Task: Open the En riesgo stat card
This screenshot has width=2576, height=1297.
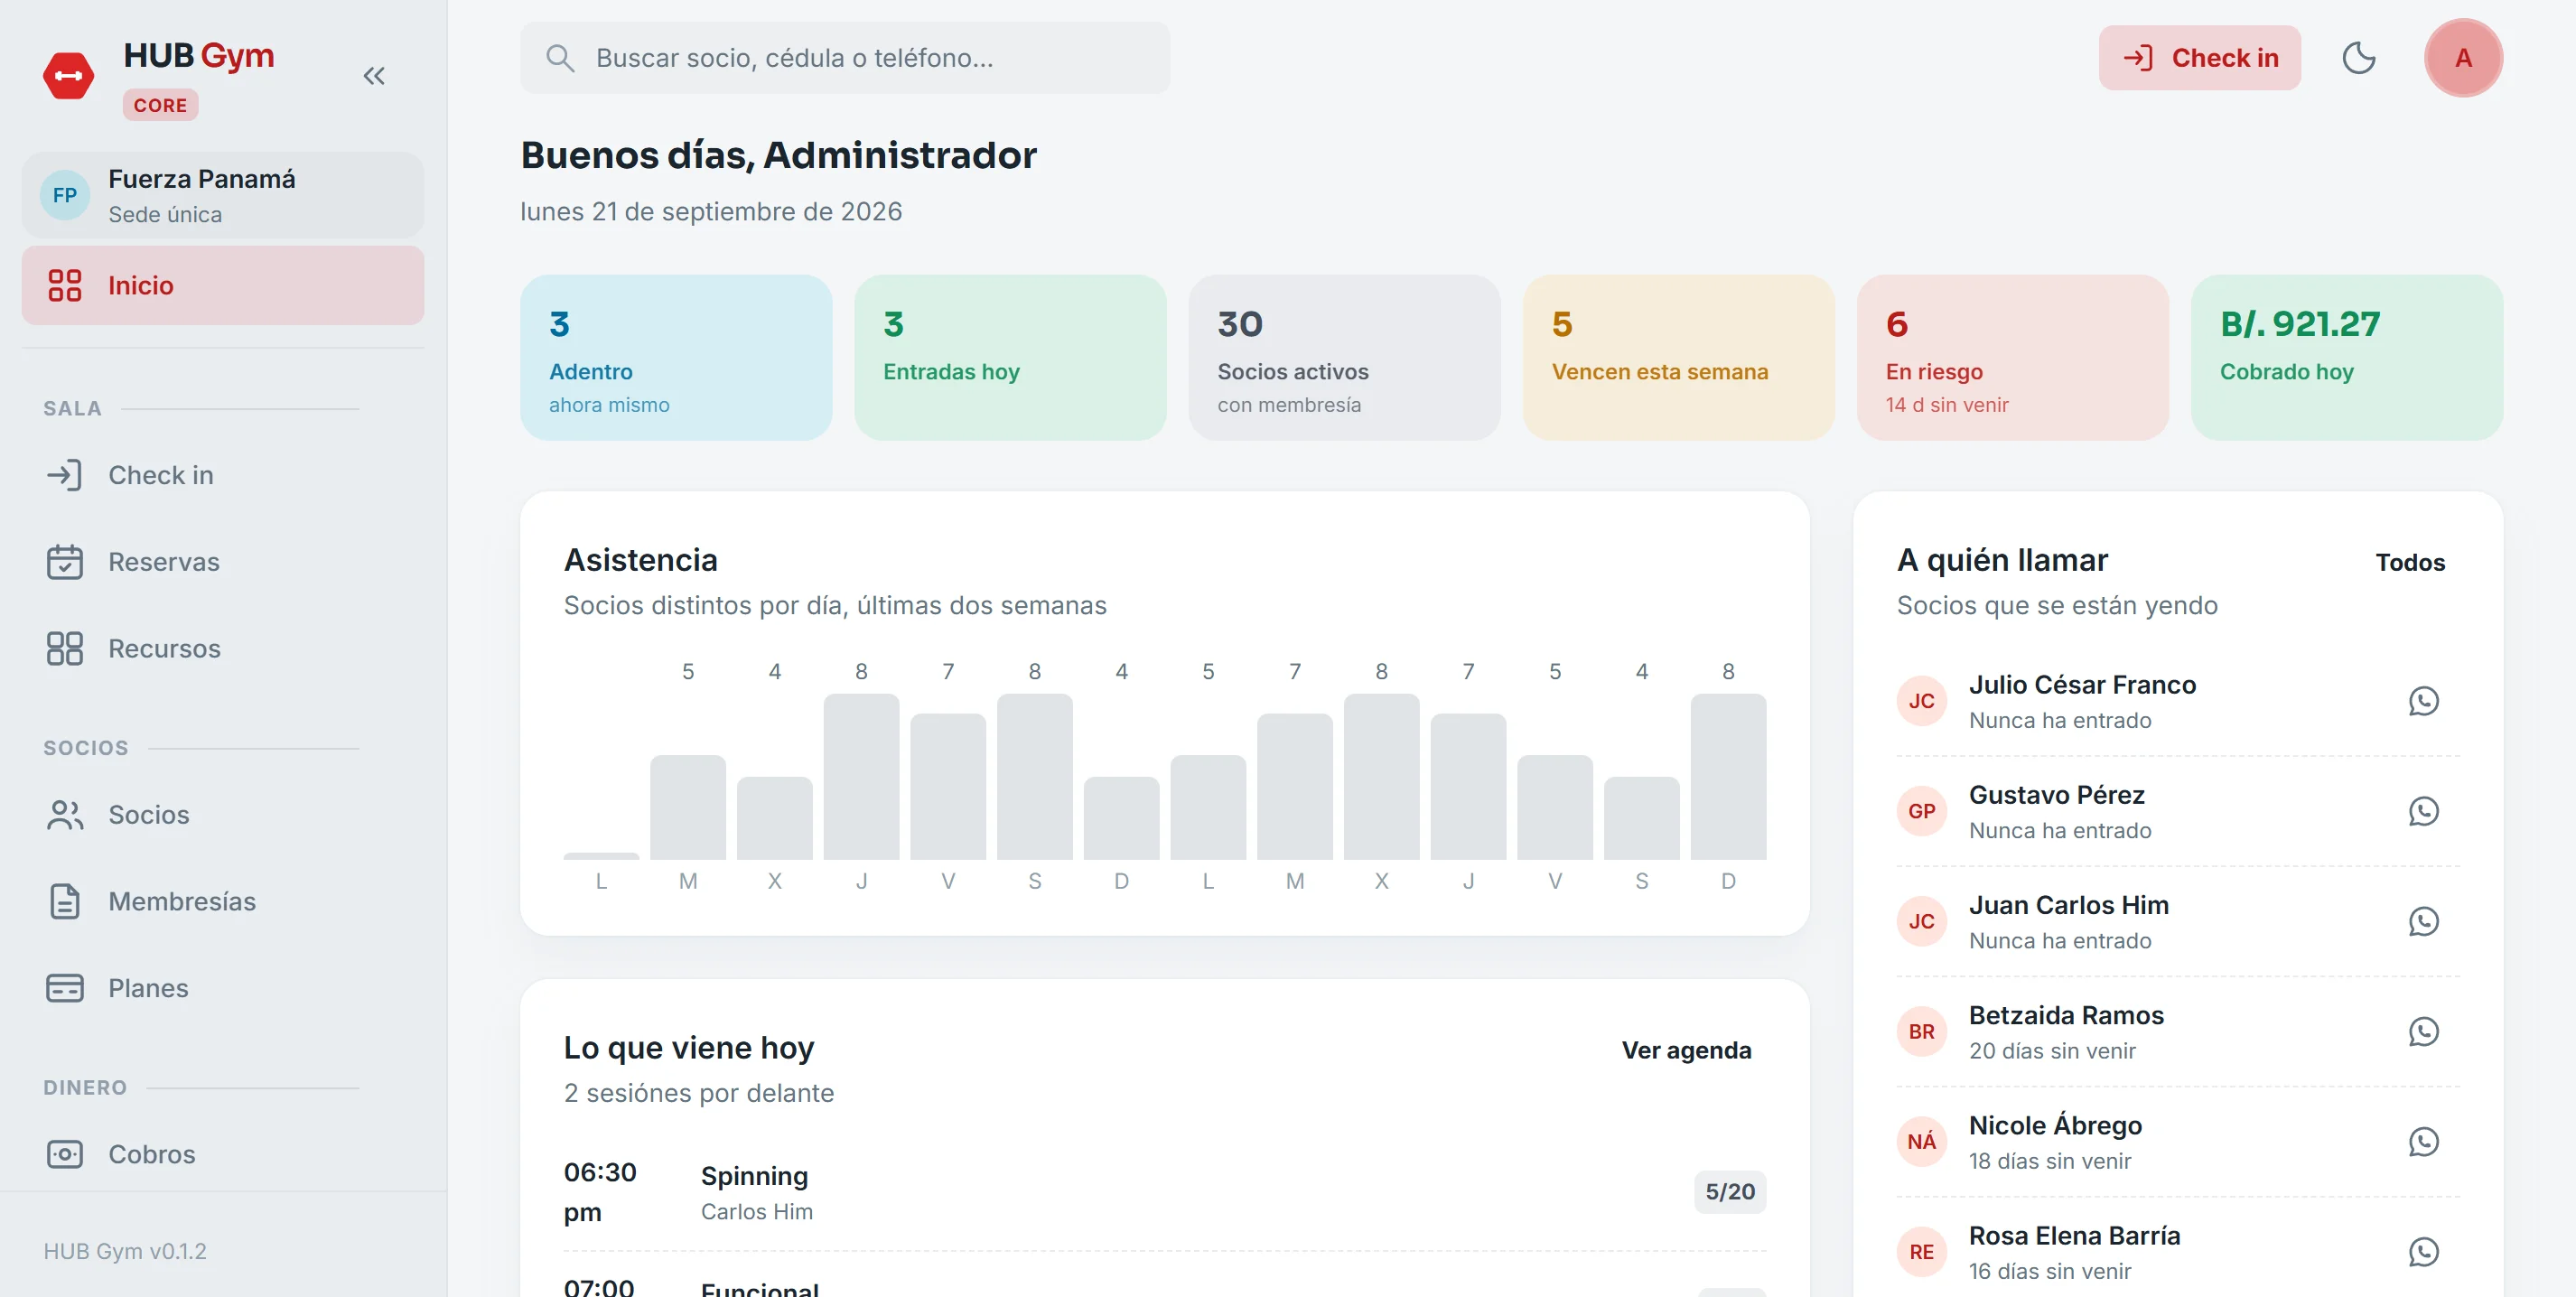Action: click(2012, 358)
